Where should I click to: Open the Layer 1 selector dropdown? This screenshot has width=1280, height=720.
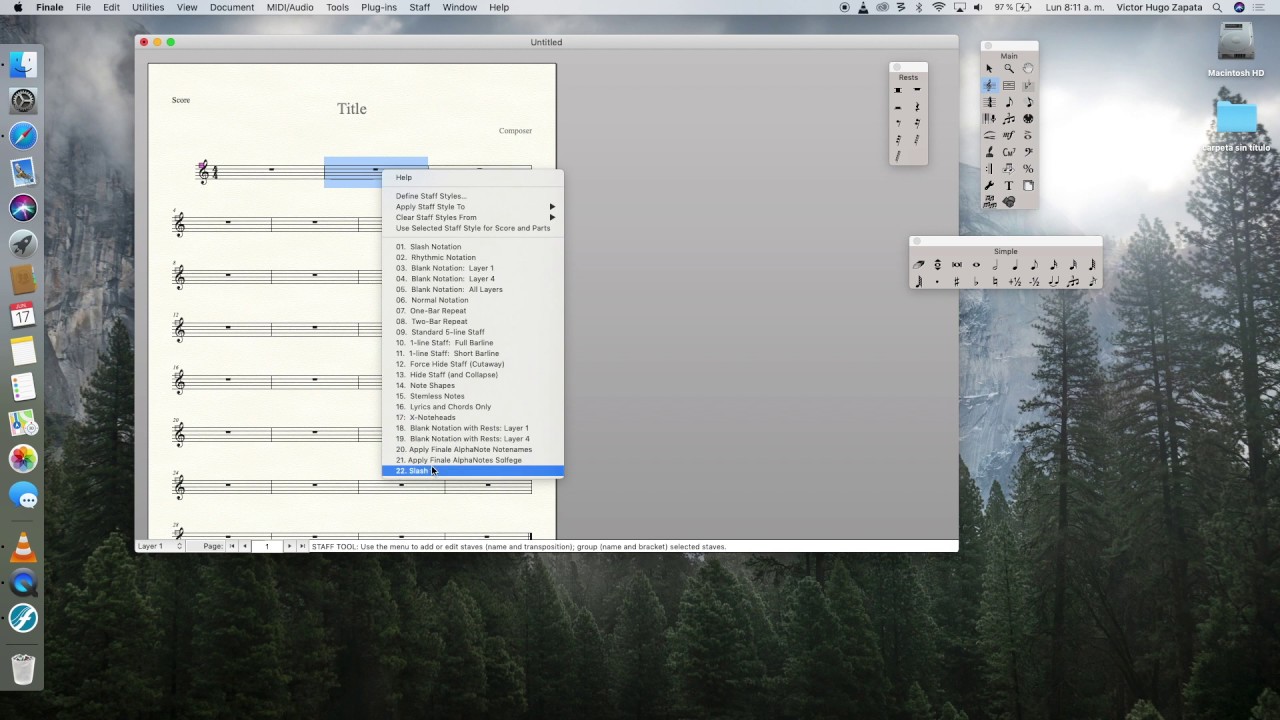tap(160, 546)
